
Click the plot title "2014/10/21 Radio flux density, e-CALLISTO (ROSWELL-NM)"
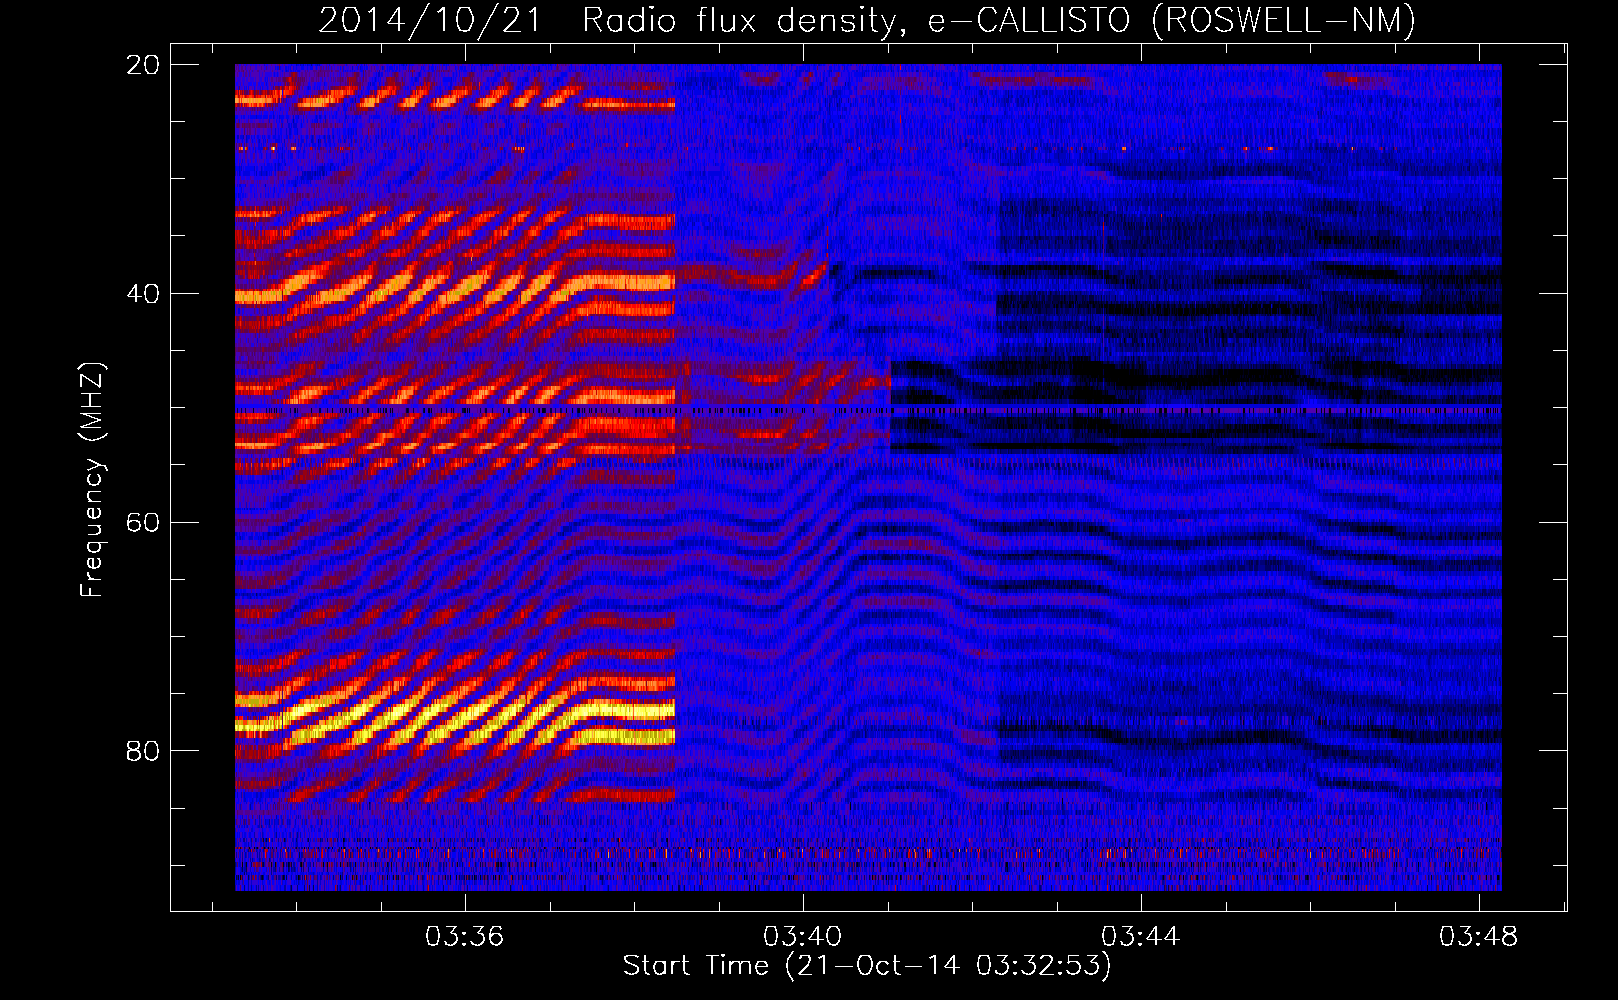pos(867,20)
